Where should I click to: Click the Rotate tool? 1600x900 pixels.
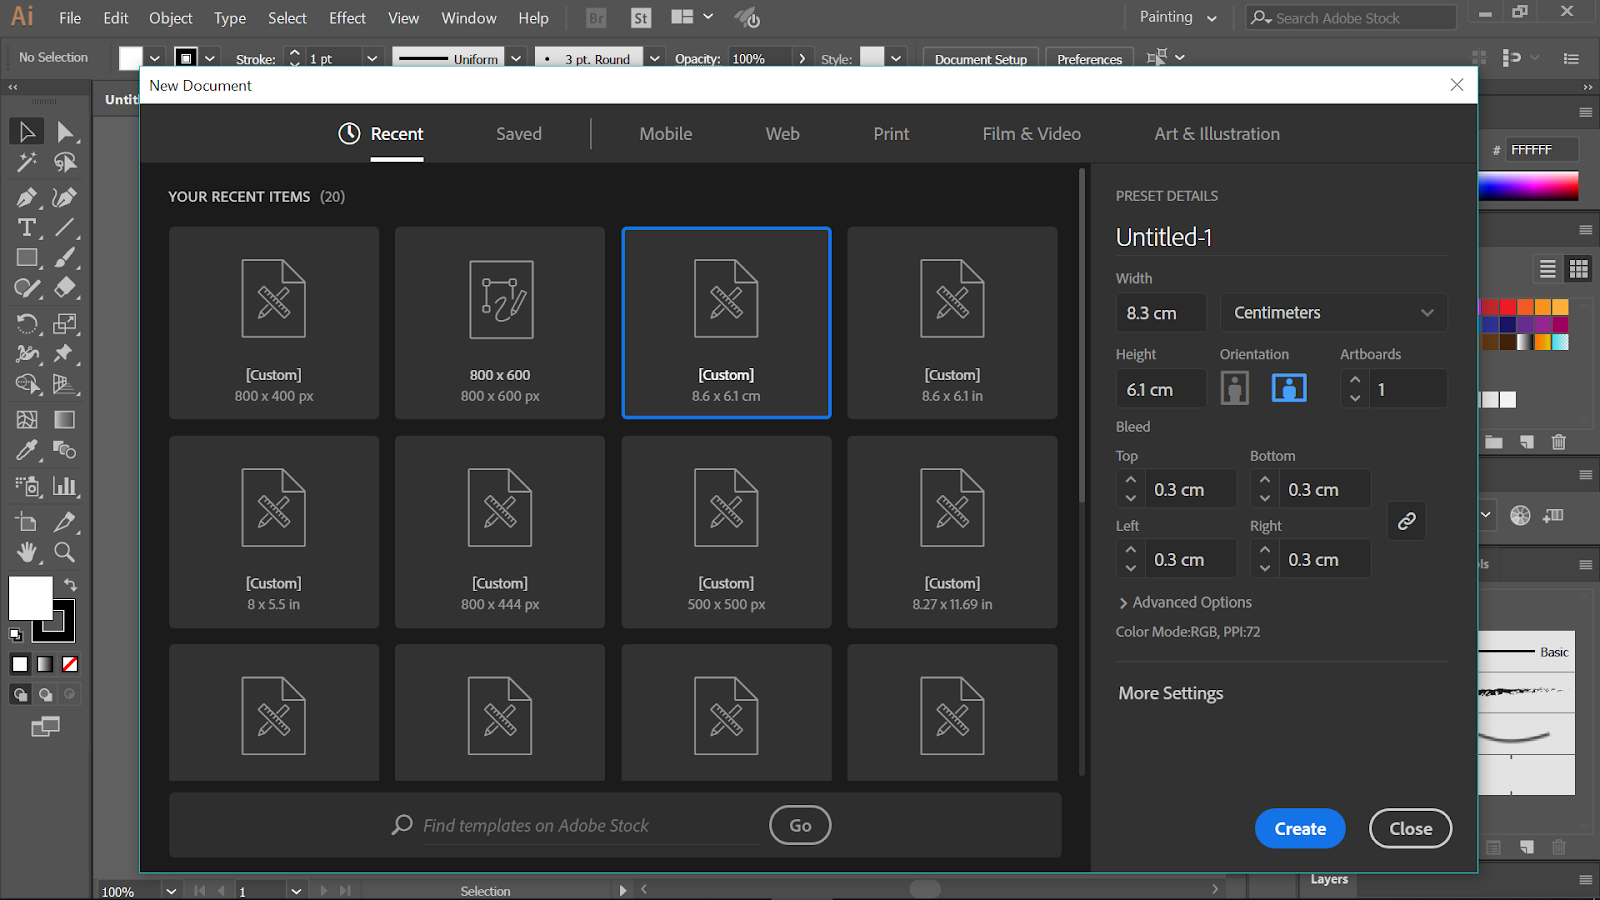pyautogui.click(x=27, y=323)
